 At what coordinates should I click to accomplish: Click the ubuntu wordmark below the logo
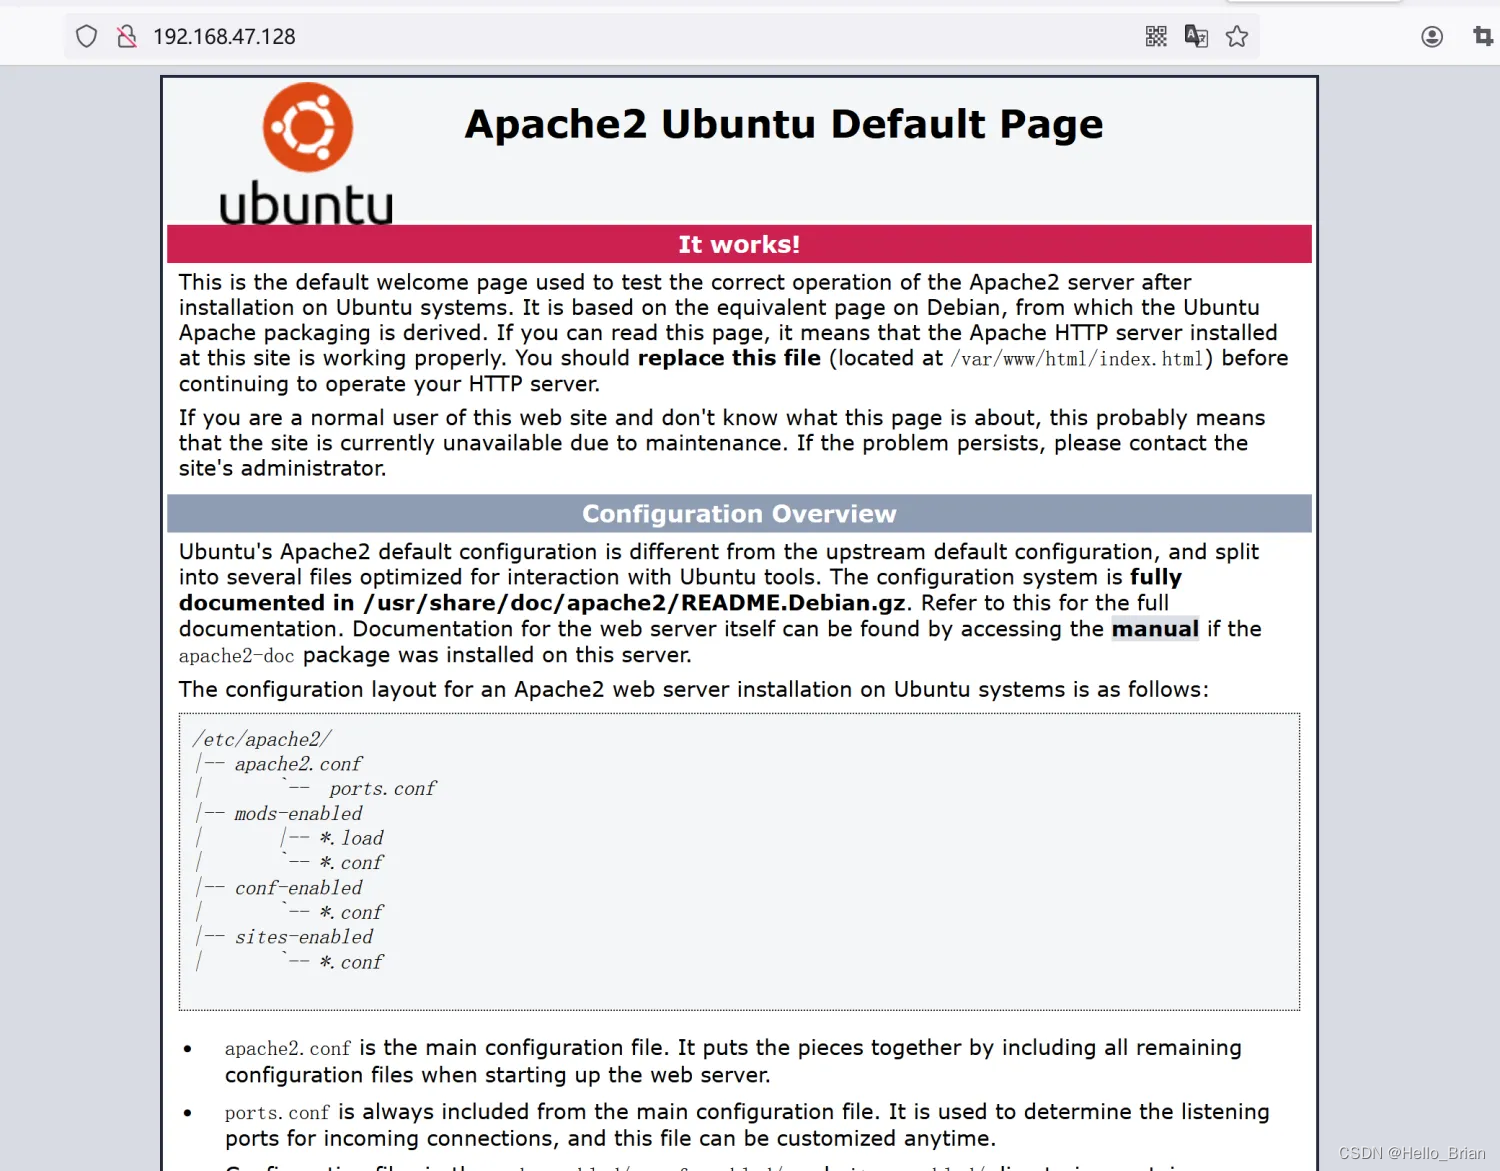tap(306, 203)
